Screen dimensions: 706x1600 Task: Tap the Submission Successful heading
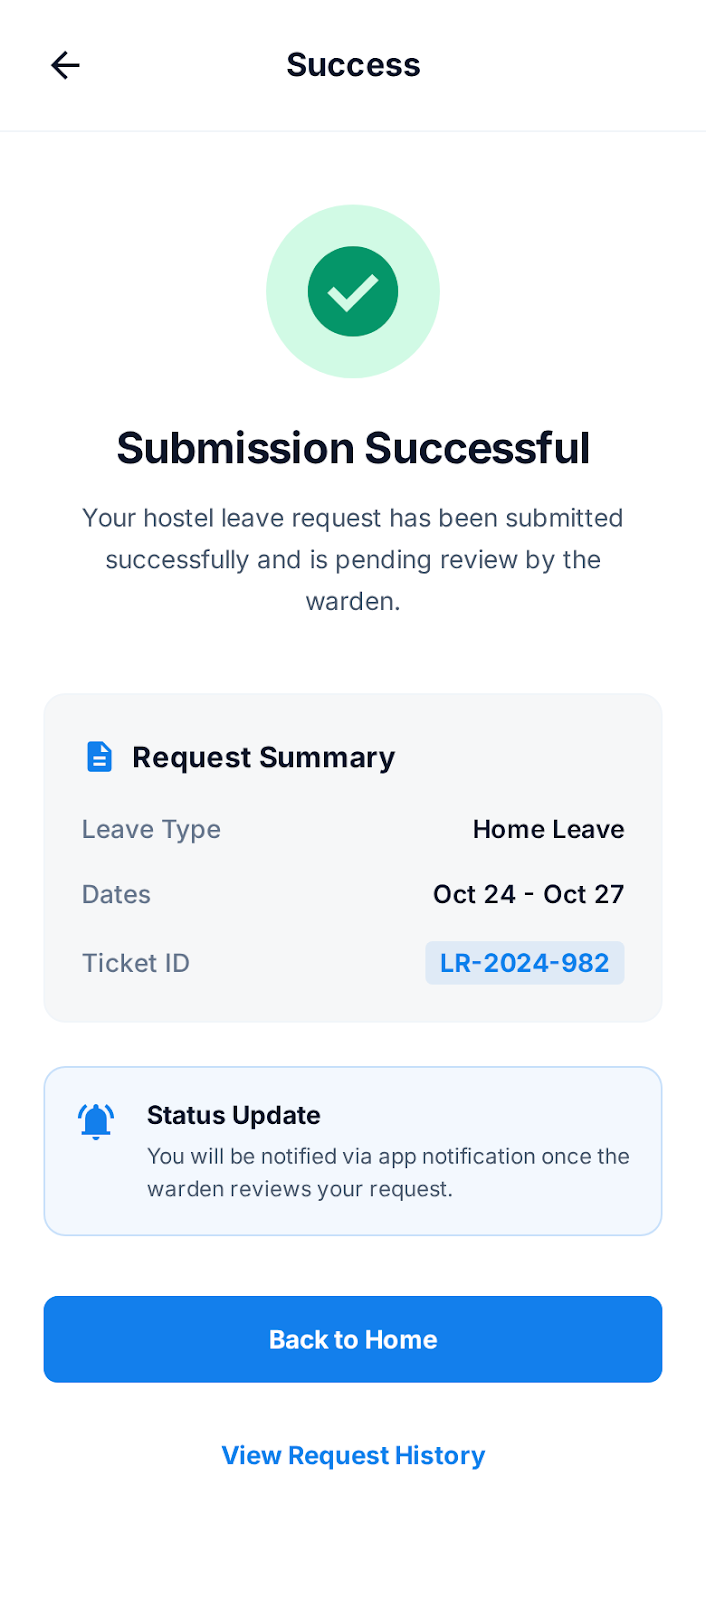tap(353, 448)
